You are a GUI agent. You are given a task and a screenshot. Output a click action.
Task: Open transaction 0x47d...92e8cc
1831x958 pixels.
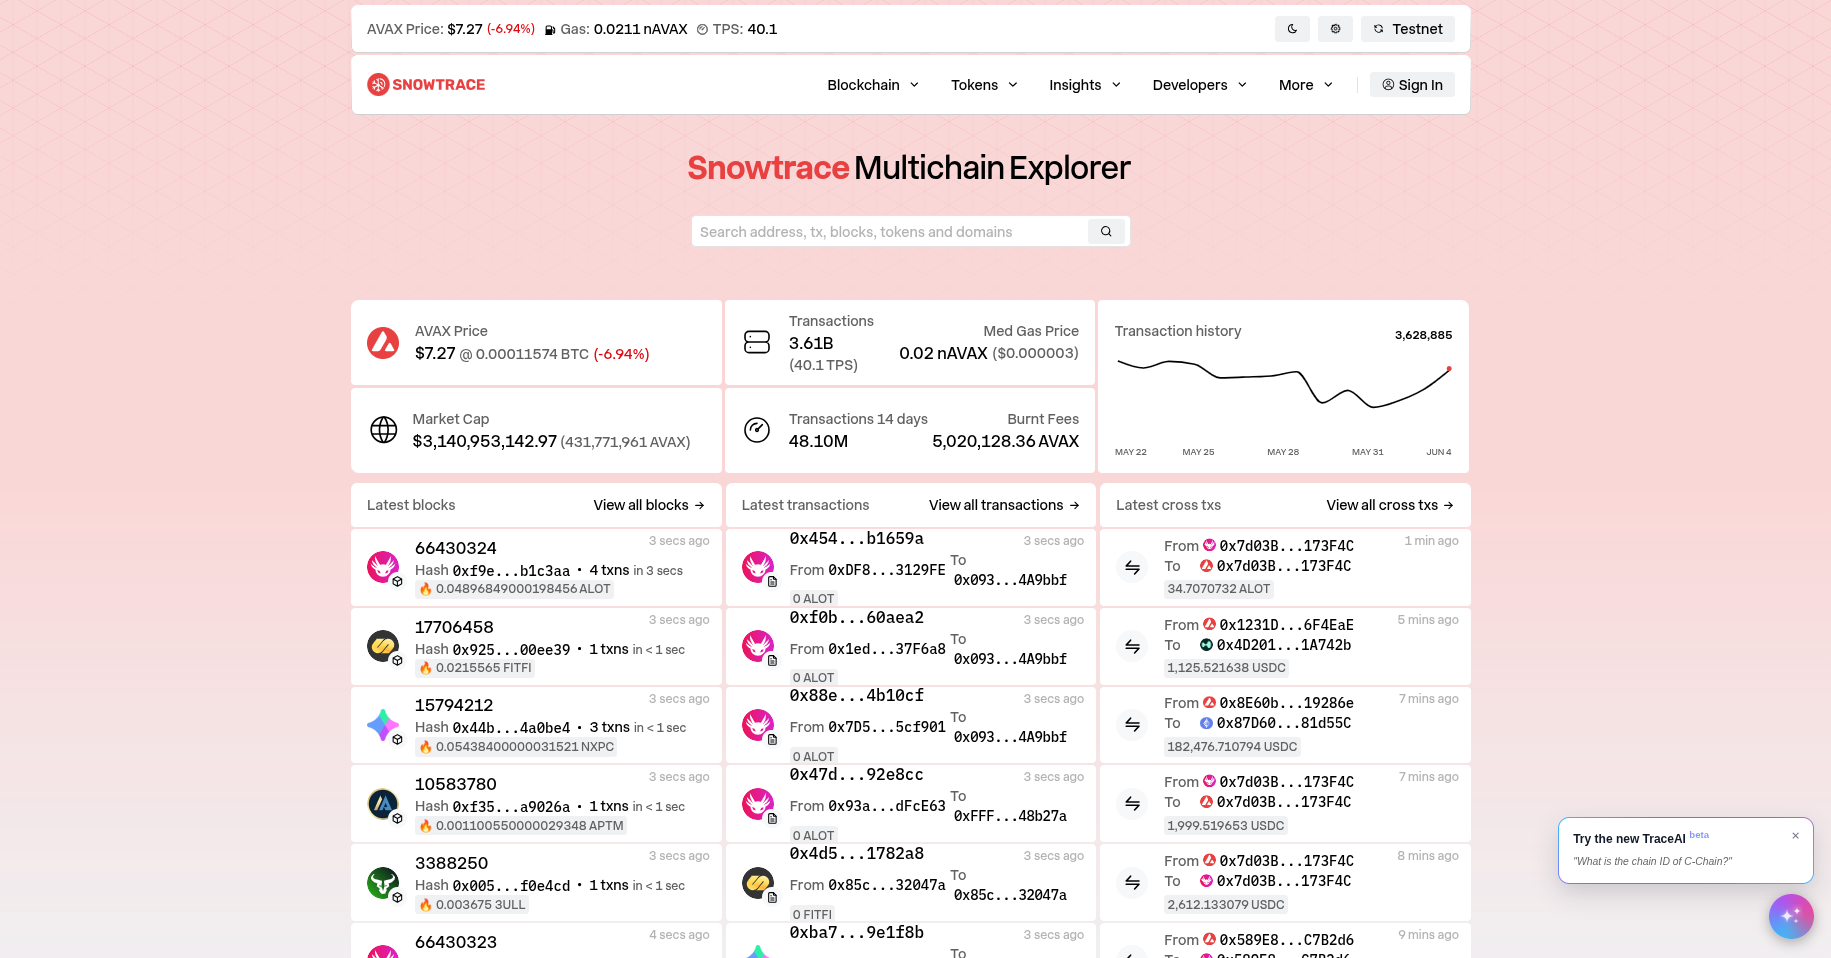857,775
